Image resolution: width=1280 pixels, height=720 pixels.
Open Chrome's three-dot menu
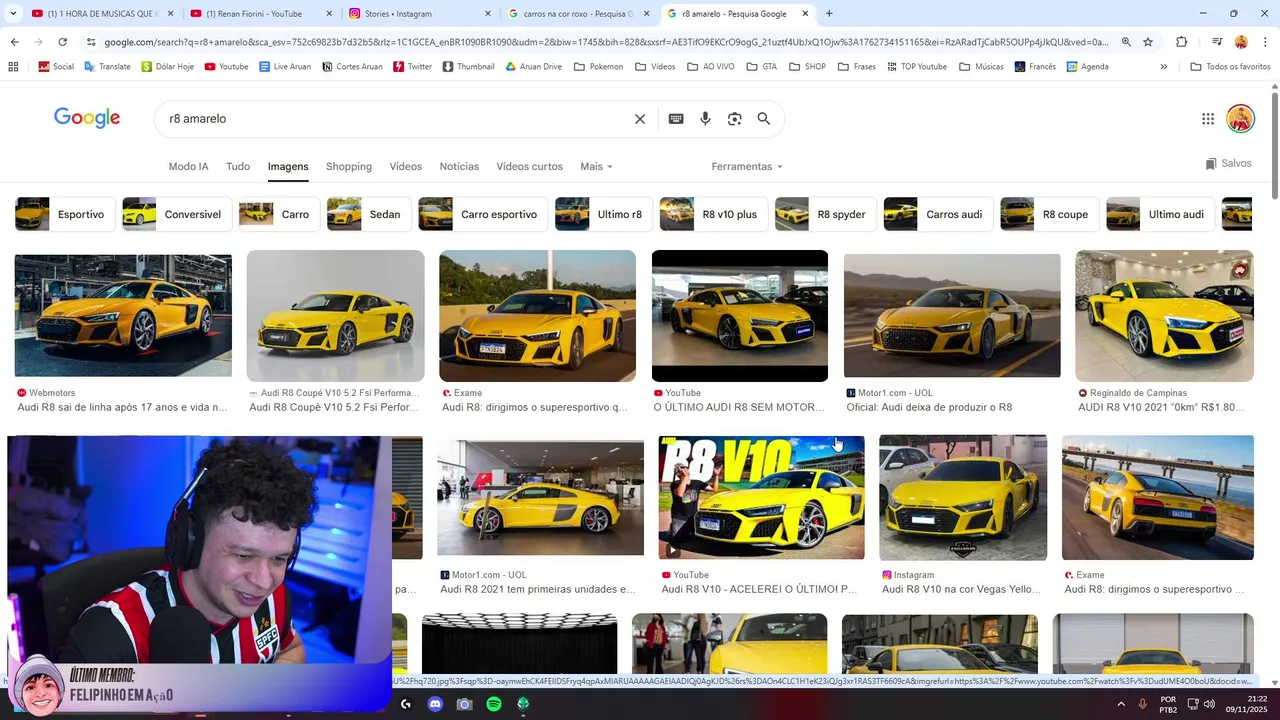[x=1264, y=42]
